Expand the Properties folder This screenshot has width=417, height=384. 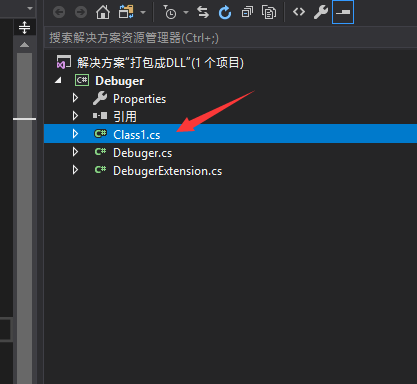click(75, 98)
